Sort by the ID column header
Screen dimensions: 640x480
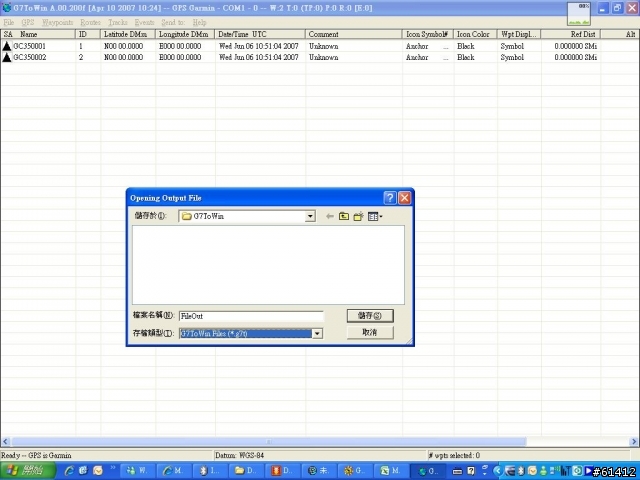pos(88,34)
